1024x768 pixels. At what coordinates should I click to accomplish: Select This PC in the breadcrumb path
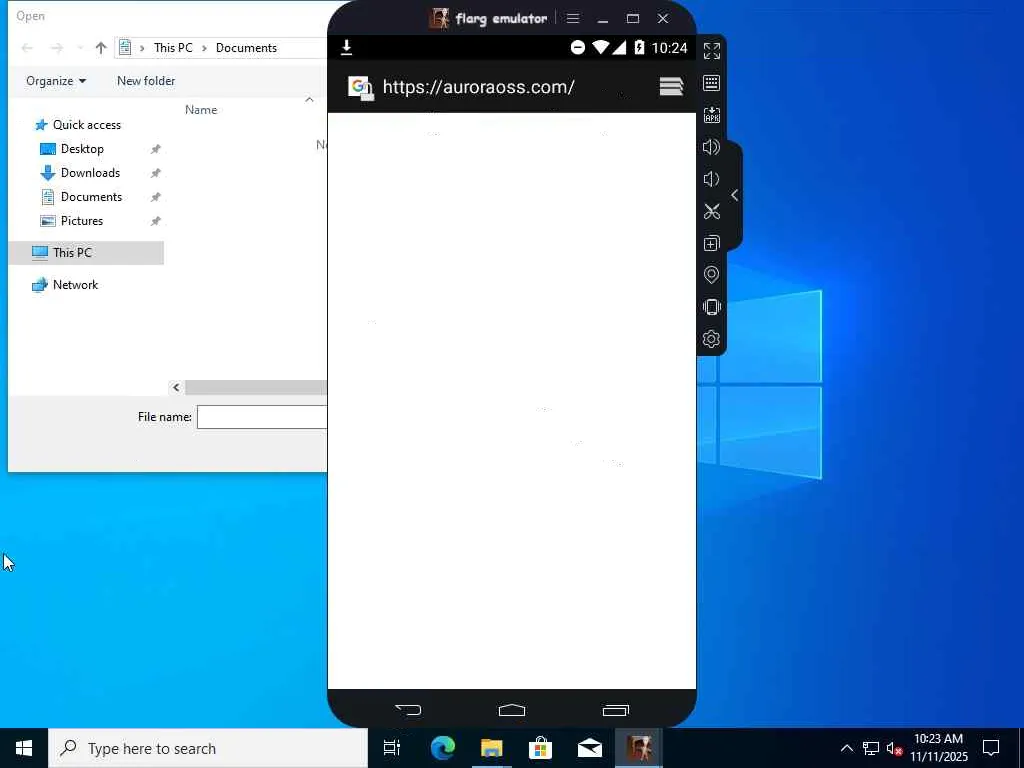pos(173,48)
